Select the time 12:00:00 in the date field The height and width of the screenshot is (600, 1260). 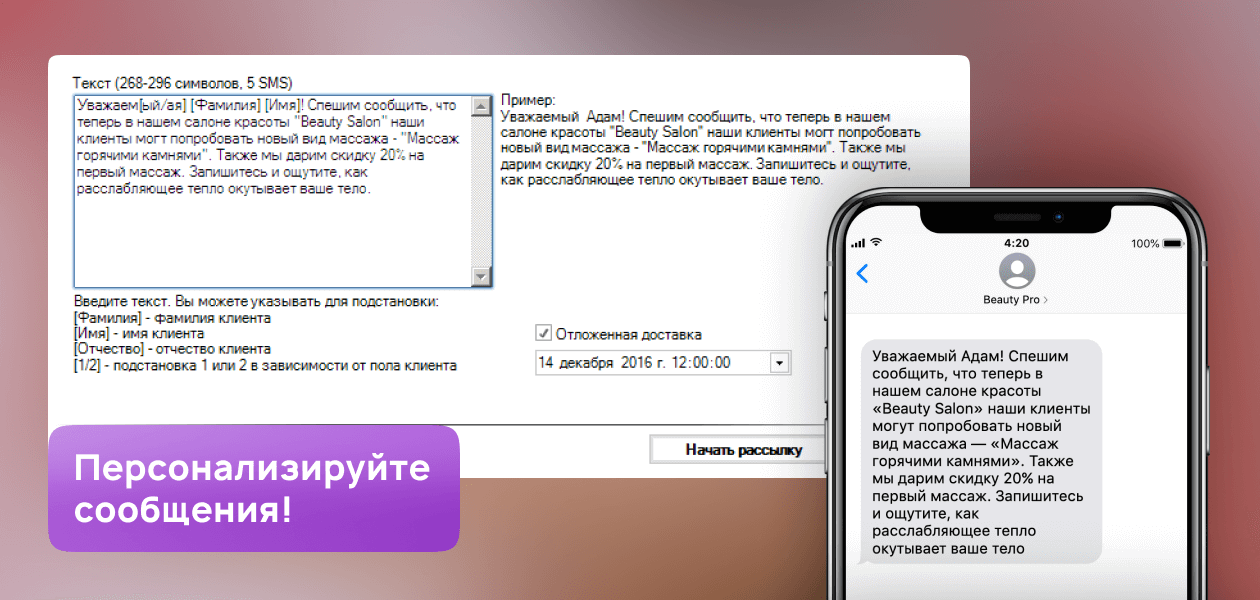[x=700, y=363]
